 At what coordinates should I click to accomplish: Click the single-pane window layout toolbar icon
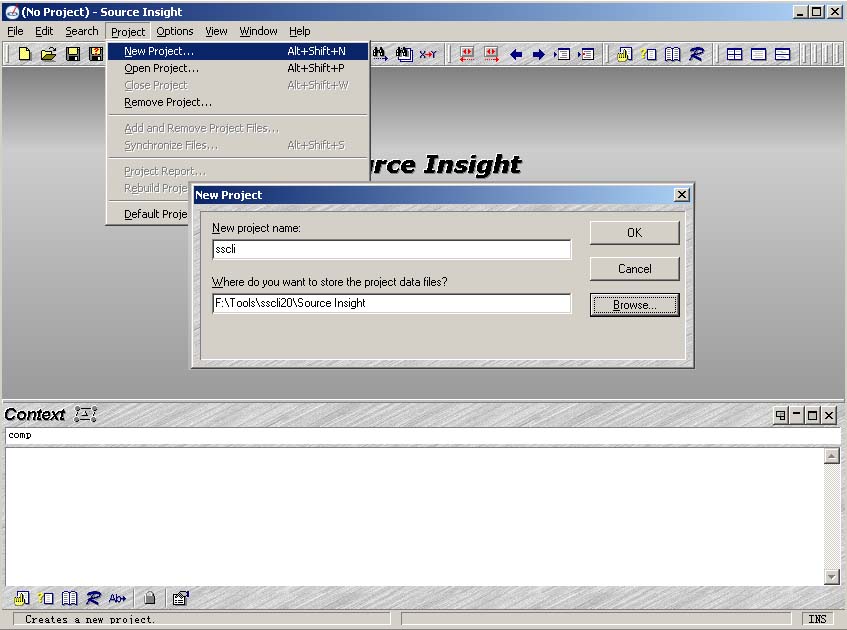758,54
